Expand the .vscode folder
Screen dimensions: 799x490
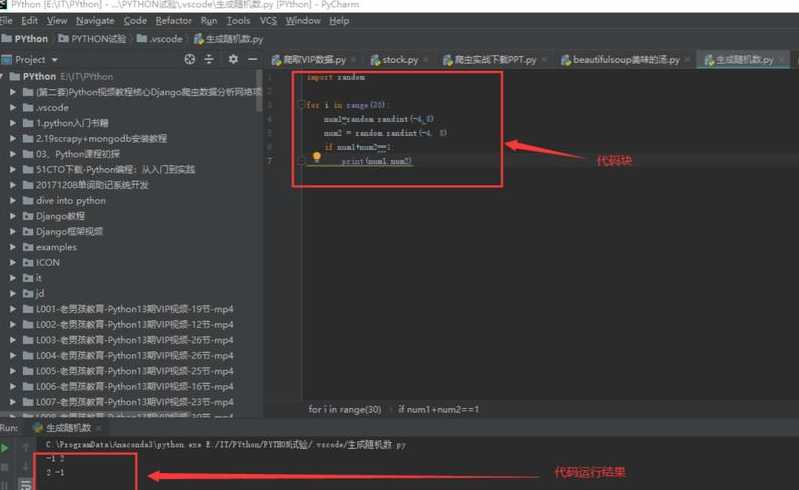(13, 107)
